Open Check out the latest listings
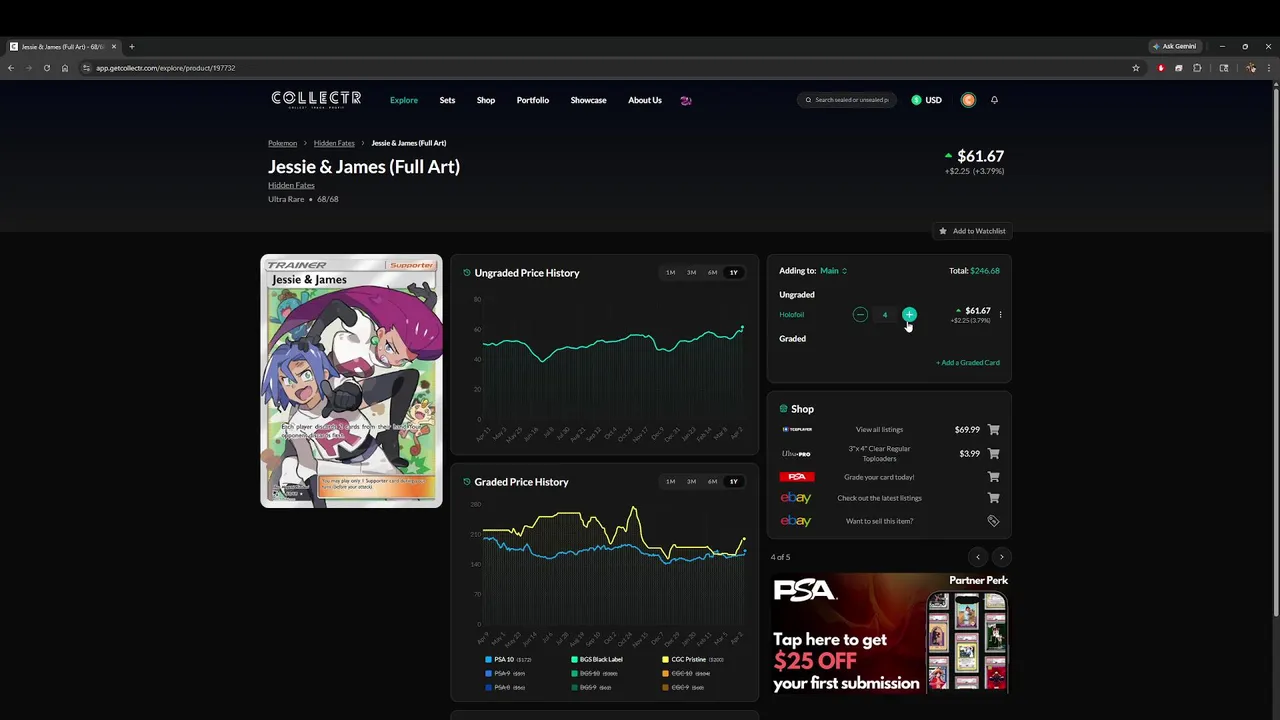Image resolution: width=1280 pixels, height=720 pixels. point(879,498)
